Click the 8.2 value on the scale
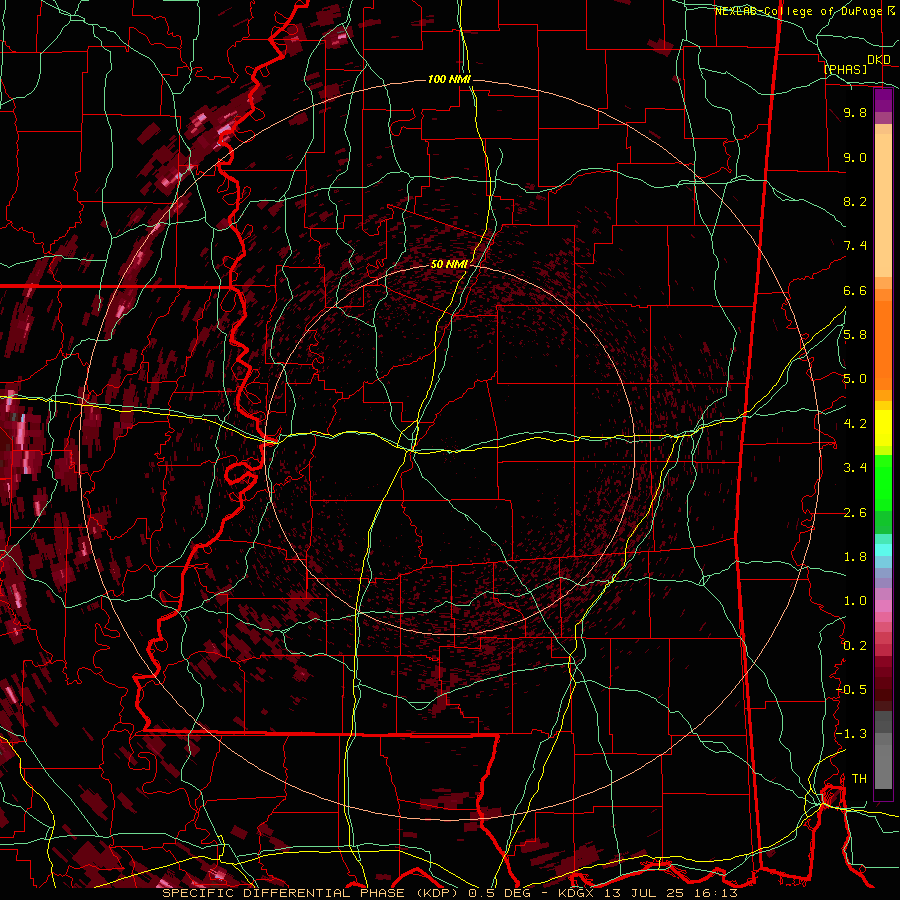900x900 pixels. tap(855, 201)
